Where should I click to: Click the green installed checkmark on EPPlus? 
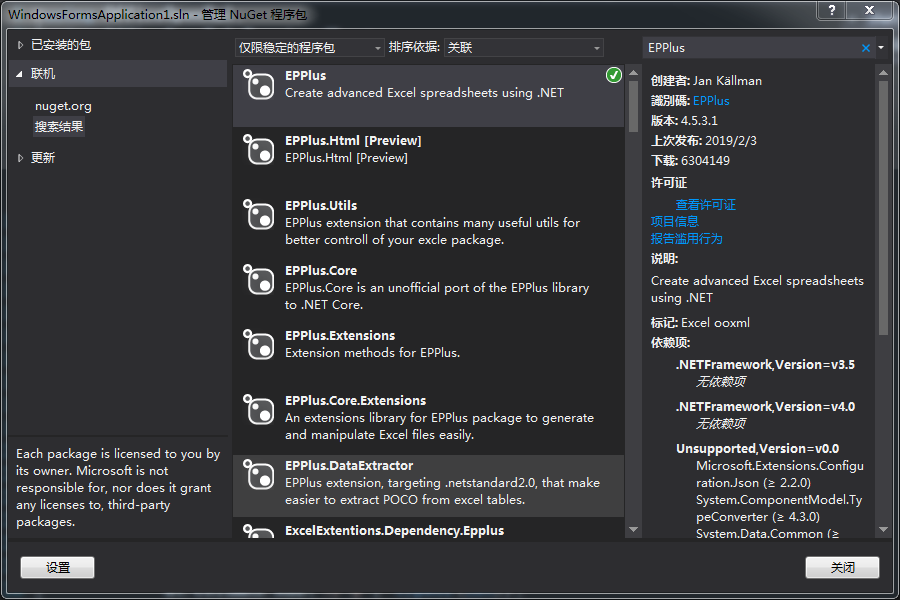coord(613,75)
